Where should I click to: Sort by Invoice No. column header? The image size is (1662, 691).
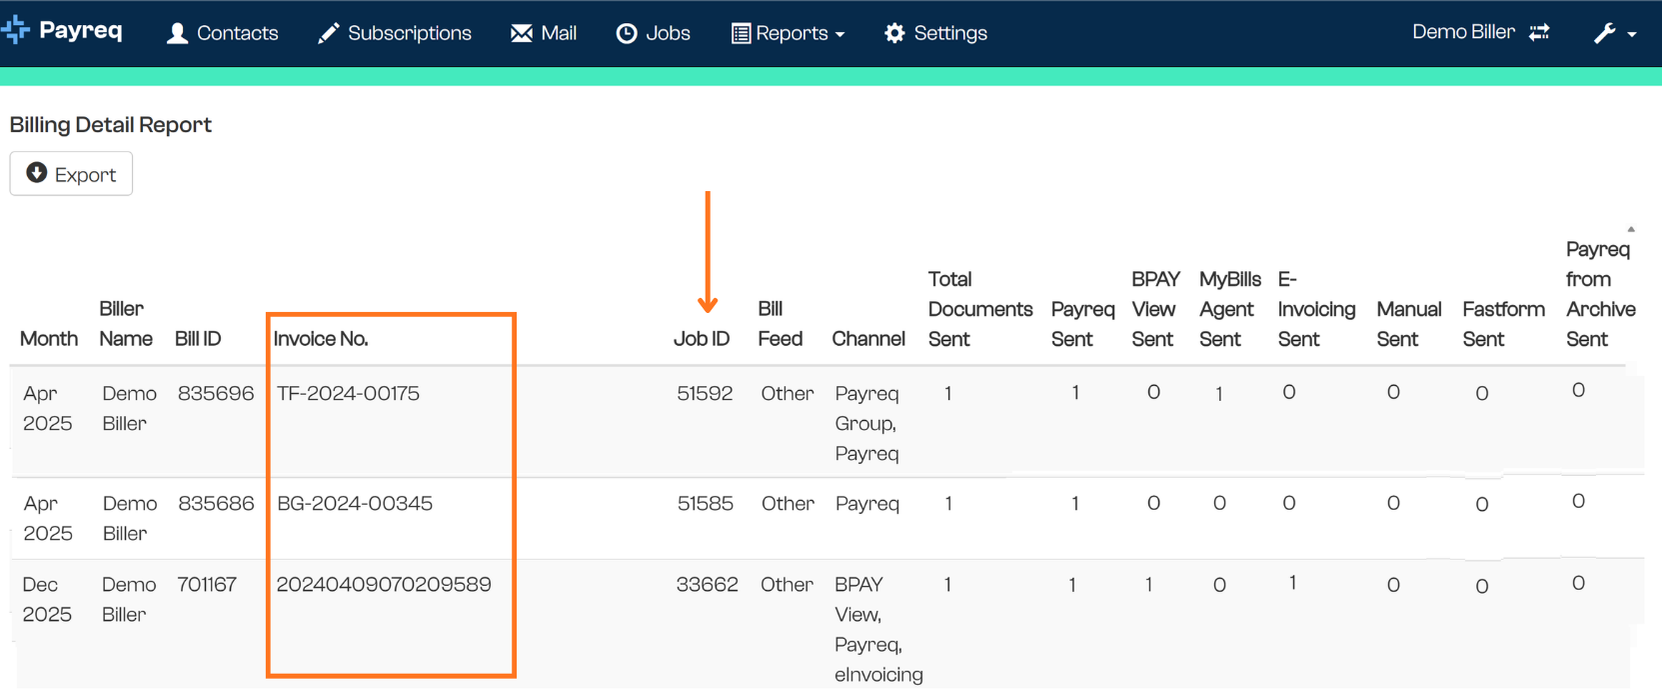(321, 339)
